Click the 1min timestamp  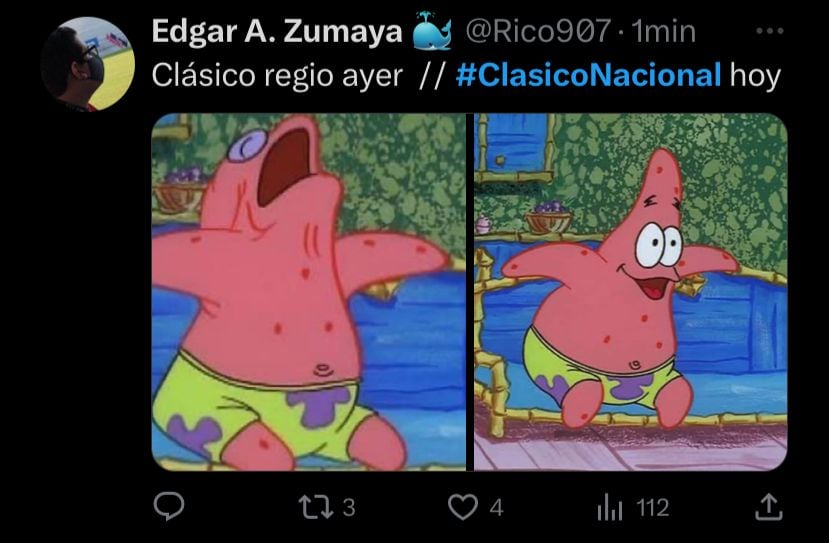(x=664, y=31)
